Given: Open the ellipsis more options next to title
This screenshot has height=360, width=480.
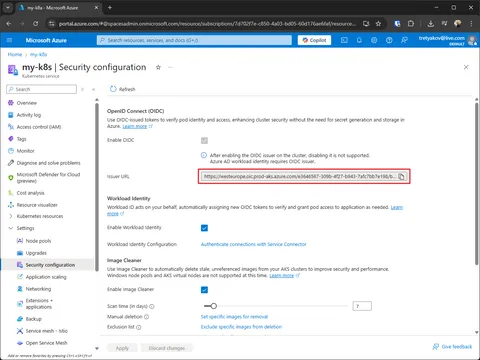Looking at the screenshot, I should [x=170, y=67].
